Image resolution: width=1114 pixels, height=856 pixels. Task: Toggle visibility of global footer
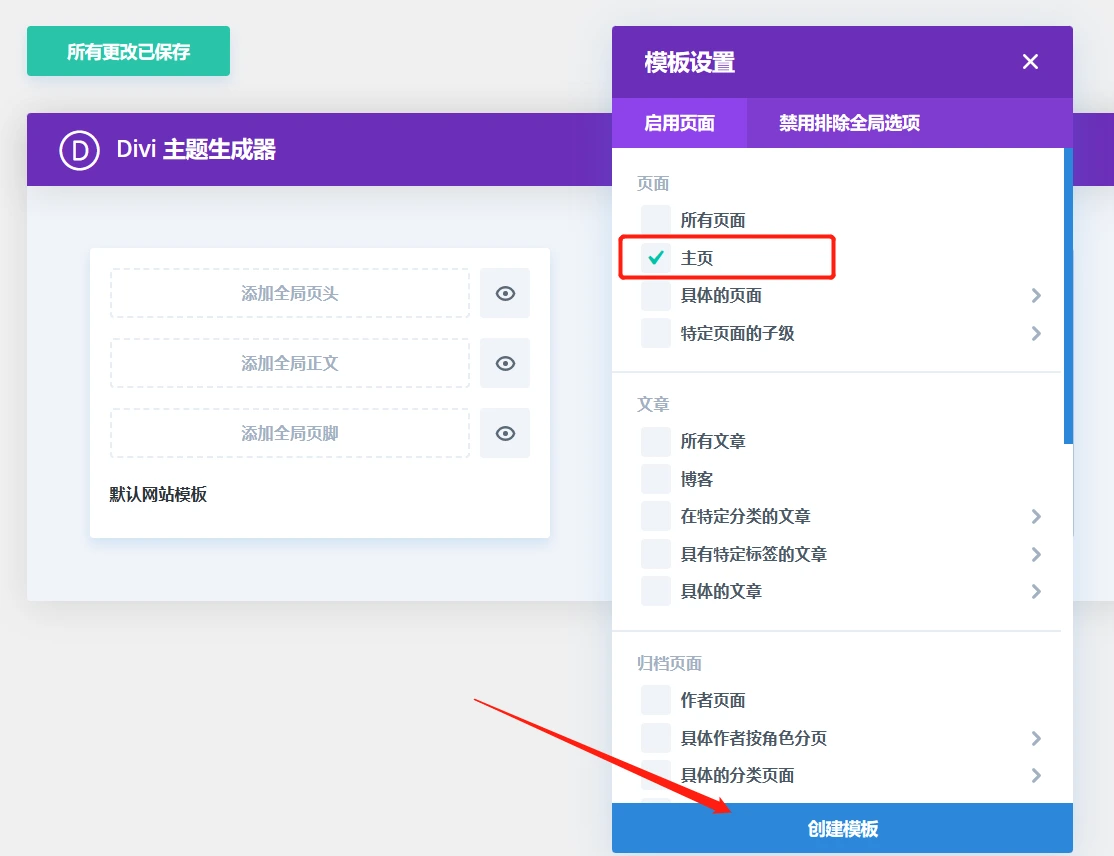click(505, 433)
